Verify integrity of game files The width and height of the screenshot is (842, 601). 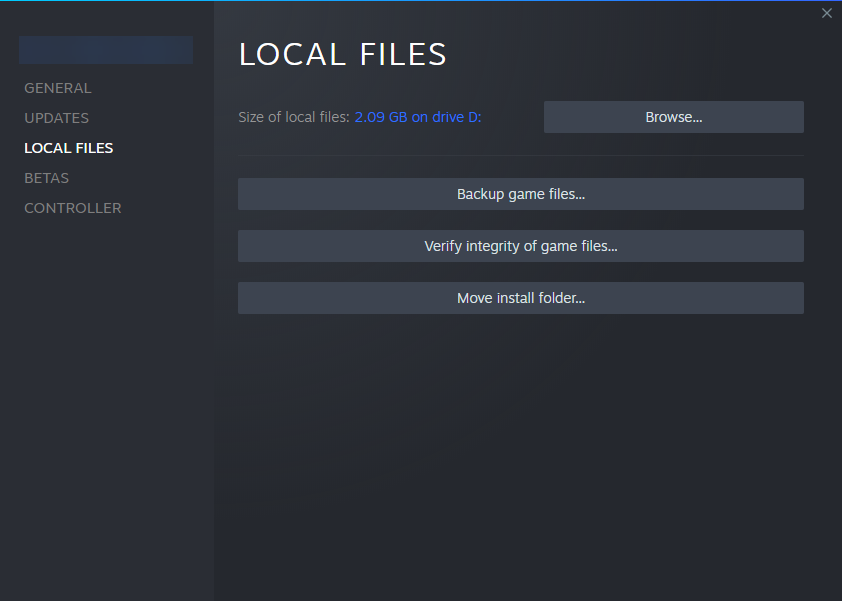tap(520, 246)
